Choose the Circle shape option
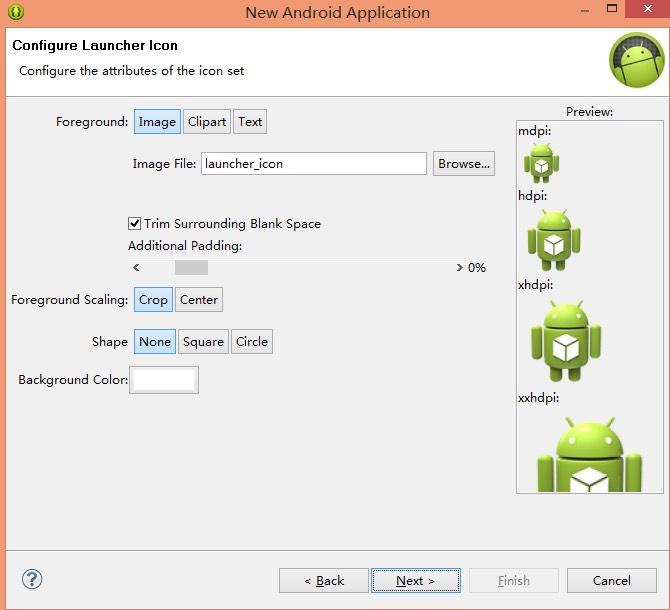This screenshot has width=670, height=610. 252,342
